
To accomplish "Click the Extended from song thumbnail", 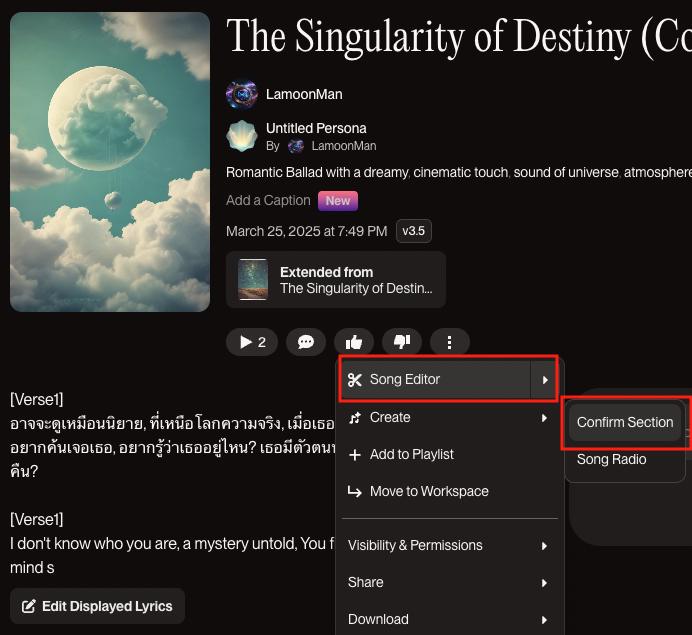I will [253, 280].
